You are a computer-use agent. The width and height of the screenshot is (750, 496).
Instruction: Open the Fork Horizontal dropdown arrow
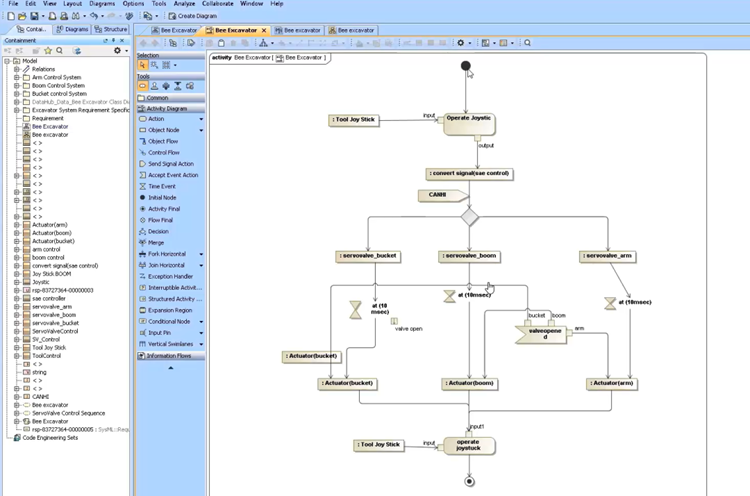click(x=201, y=254)
